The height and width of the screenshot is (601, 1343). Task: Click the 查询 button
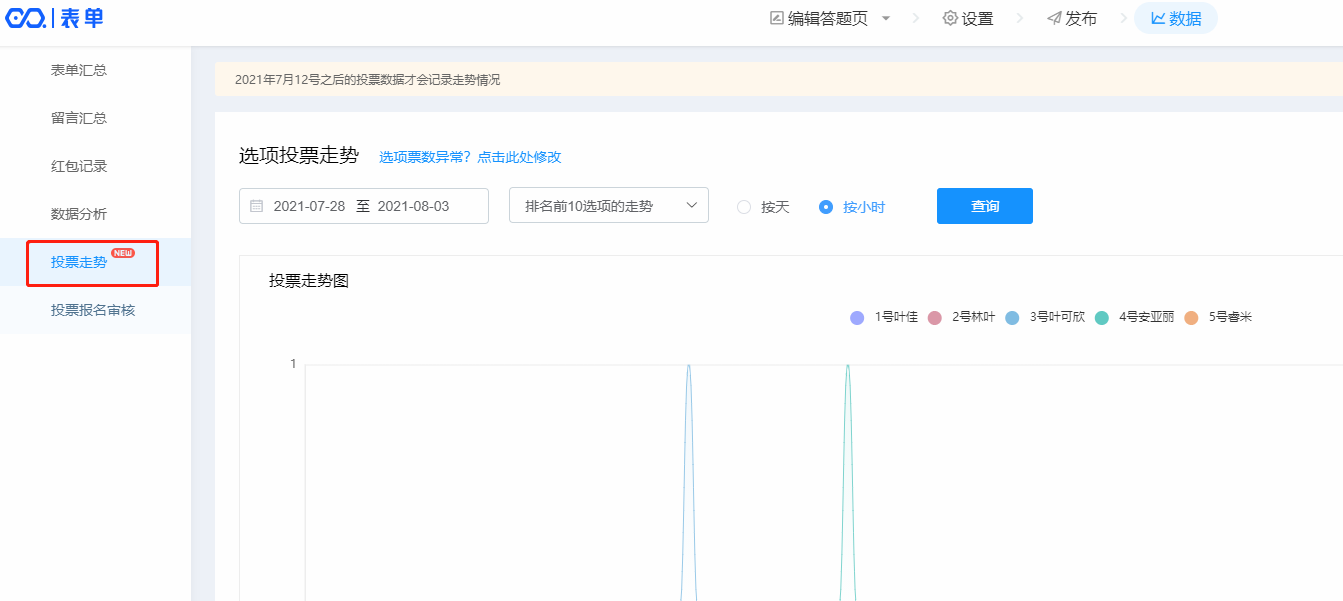click(985, 206)
